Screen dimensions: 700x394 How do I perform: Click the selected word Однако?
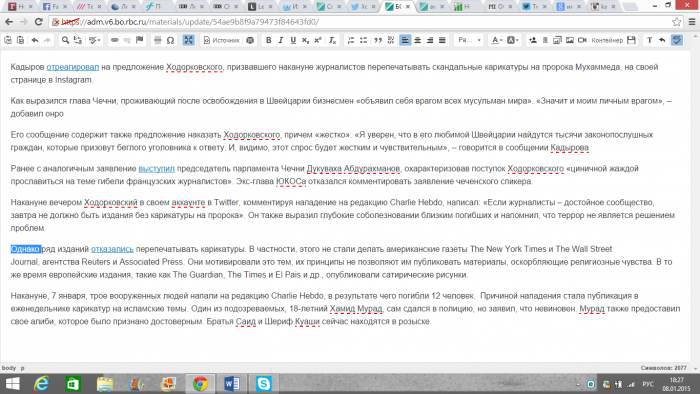click(25, 249)
